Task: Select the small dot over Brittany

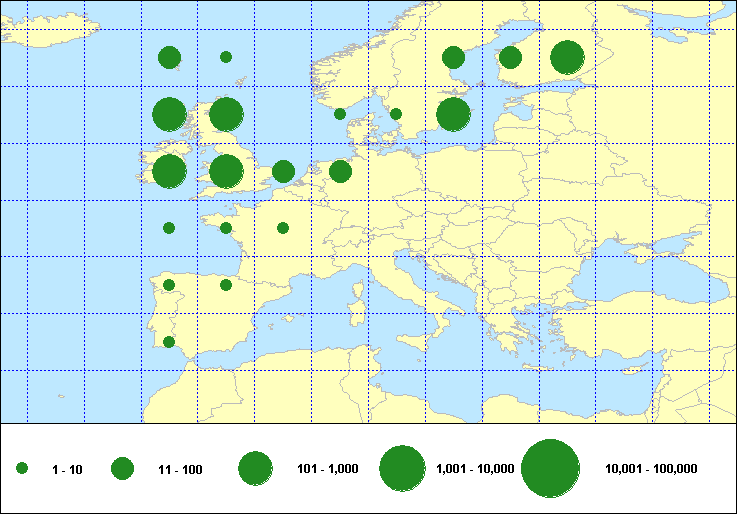Action: [226, 228]
